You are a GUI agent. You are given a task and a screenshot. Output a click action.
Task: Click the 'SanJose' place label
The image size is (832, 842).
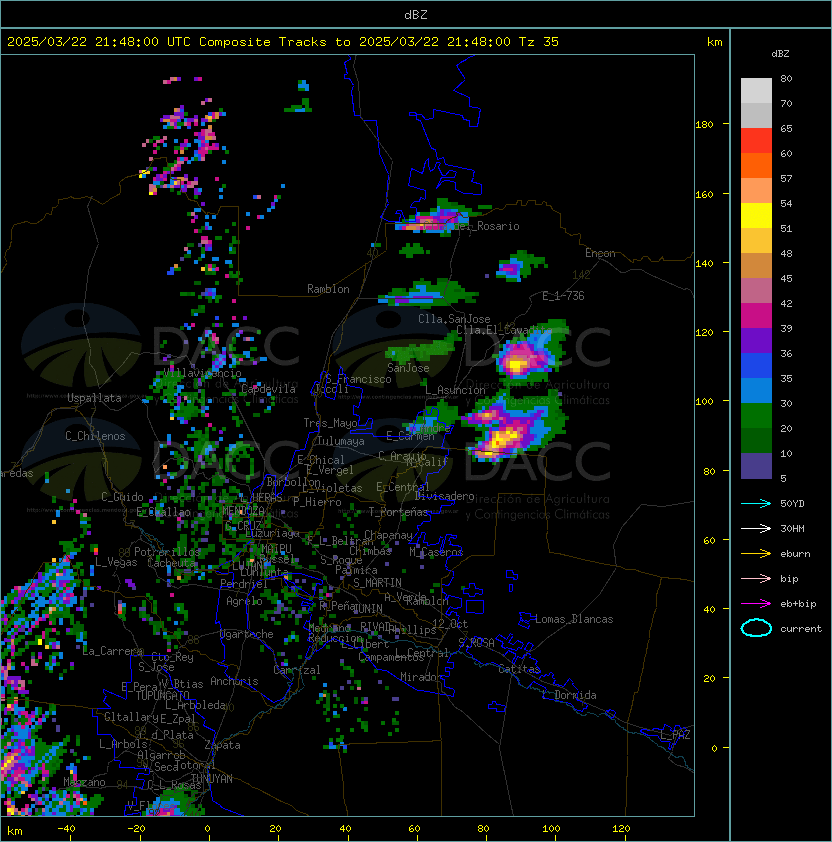pos(408,368)
